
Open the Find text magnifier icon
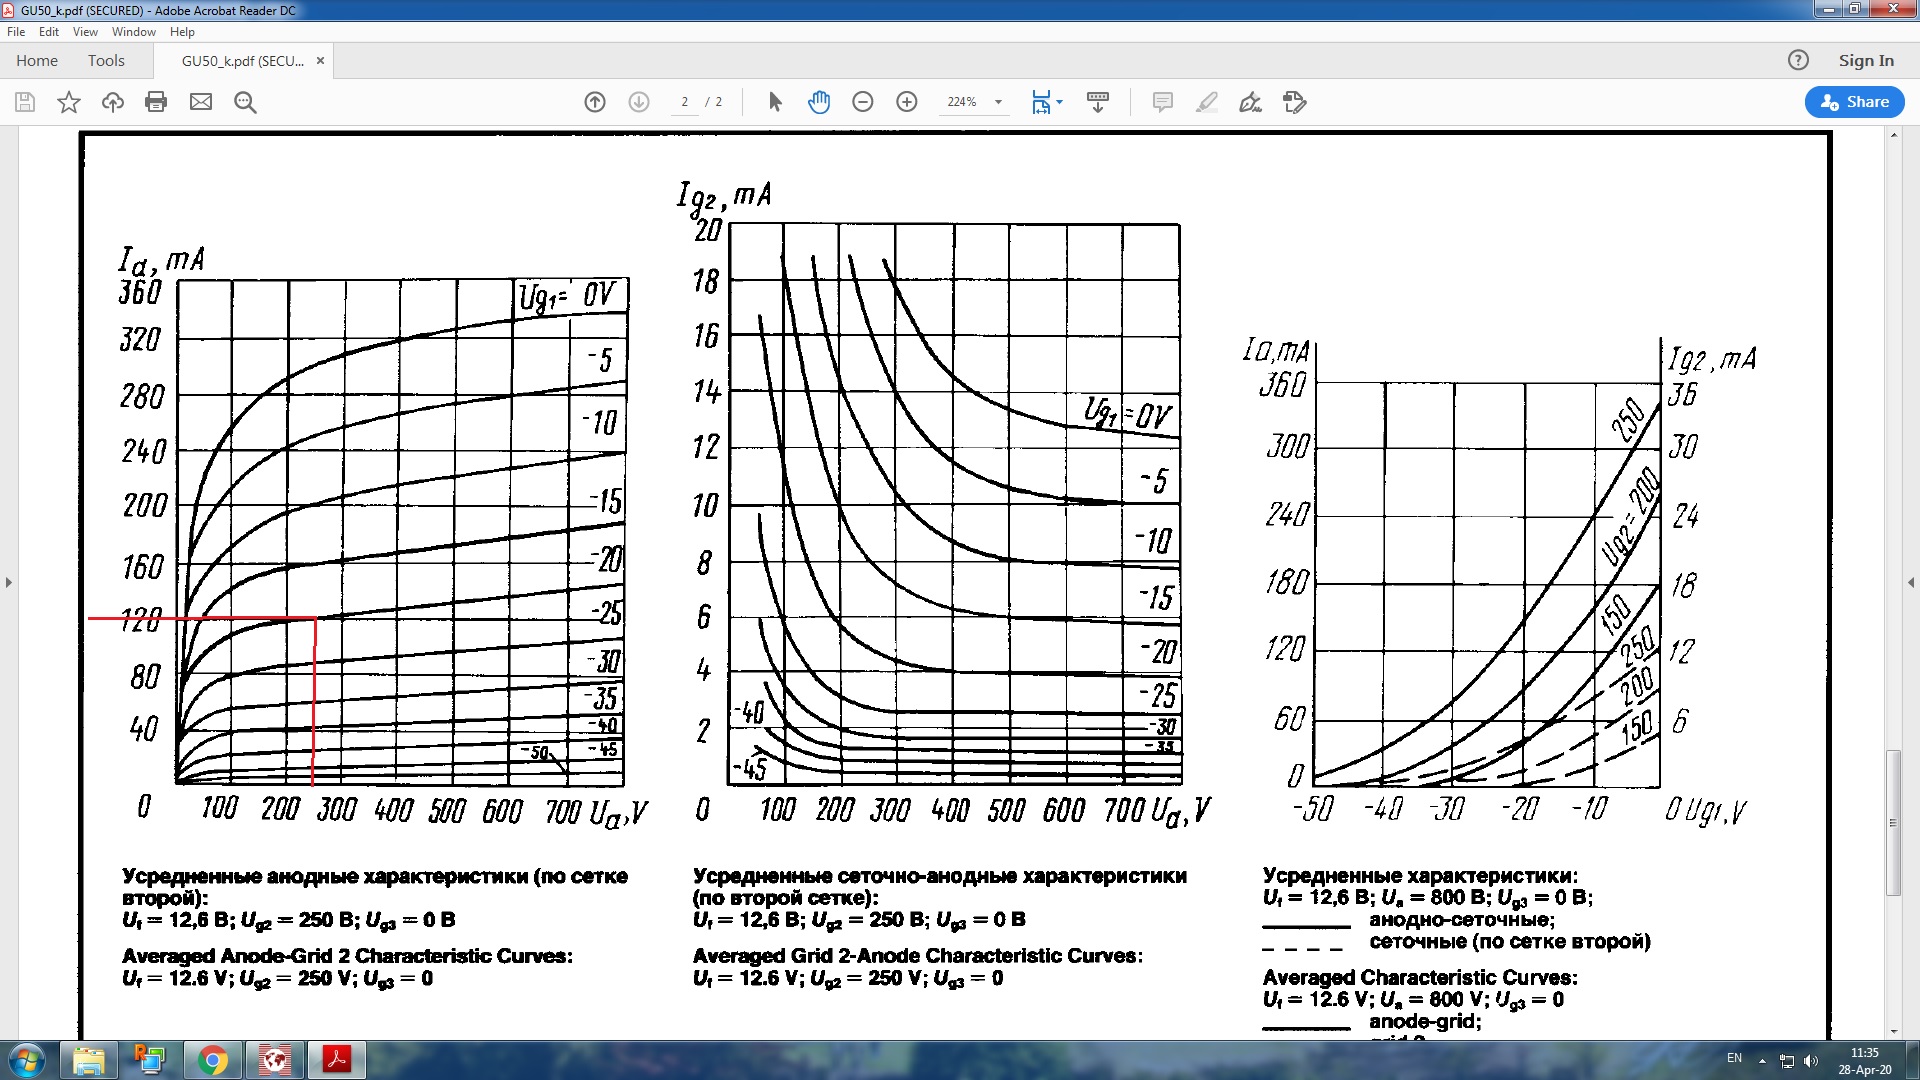pyautogui.click(x=245, y=102)
